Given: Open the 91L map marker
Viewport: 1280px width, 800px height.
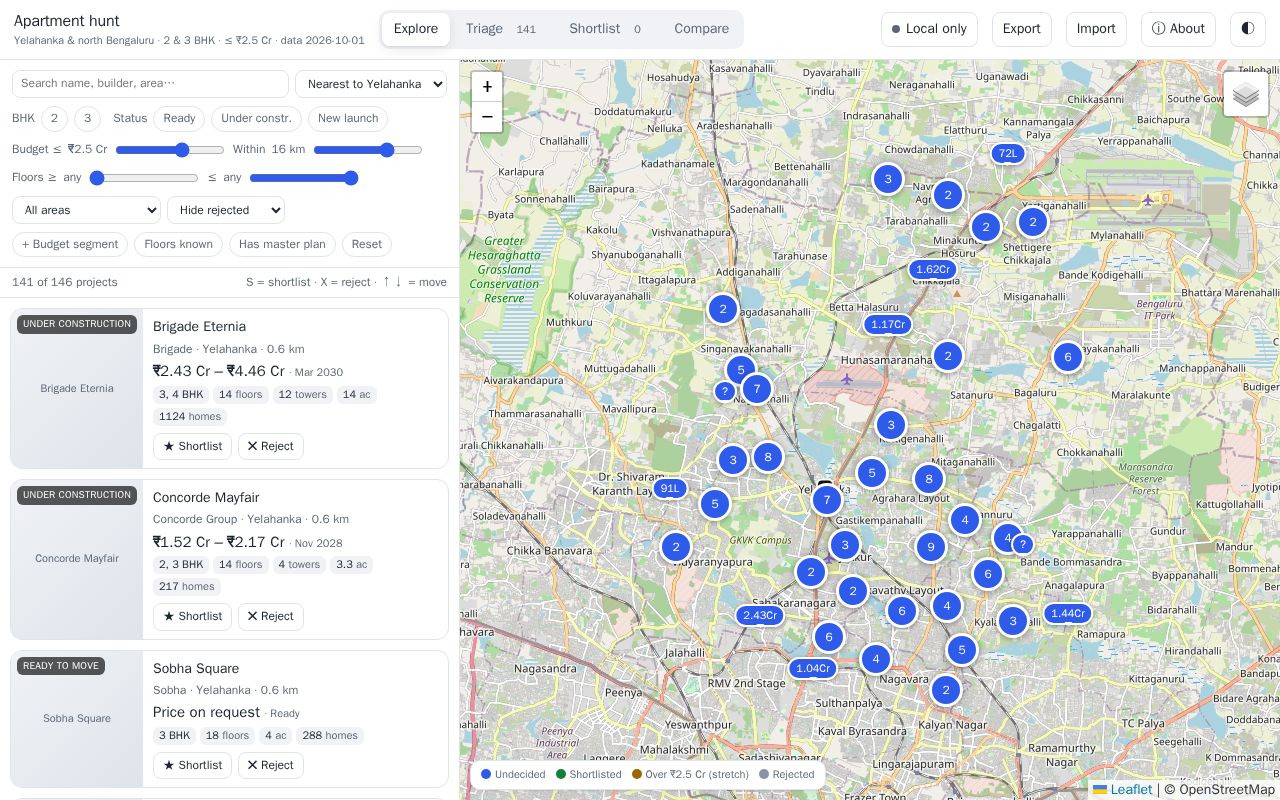Looking at the screenshot, I should pyautogui.click(x=670, y=489).
